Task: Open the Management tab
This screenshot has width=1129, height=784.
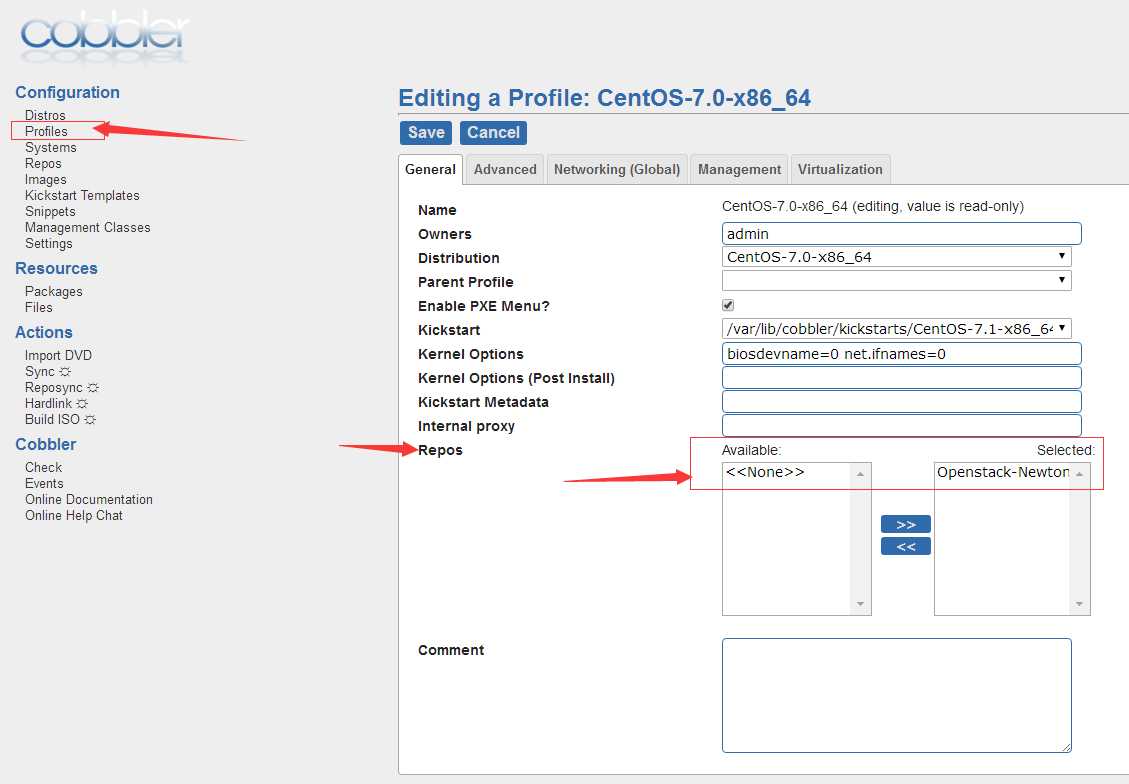Action: 739,169
